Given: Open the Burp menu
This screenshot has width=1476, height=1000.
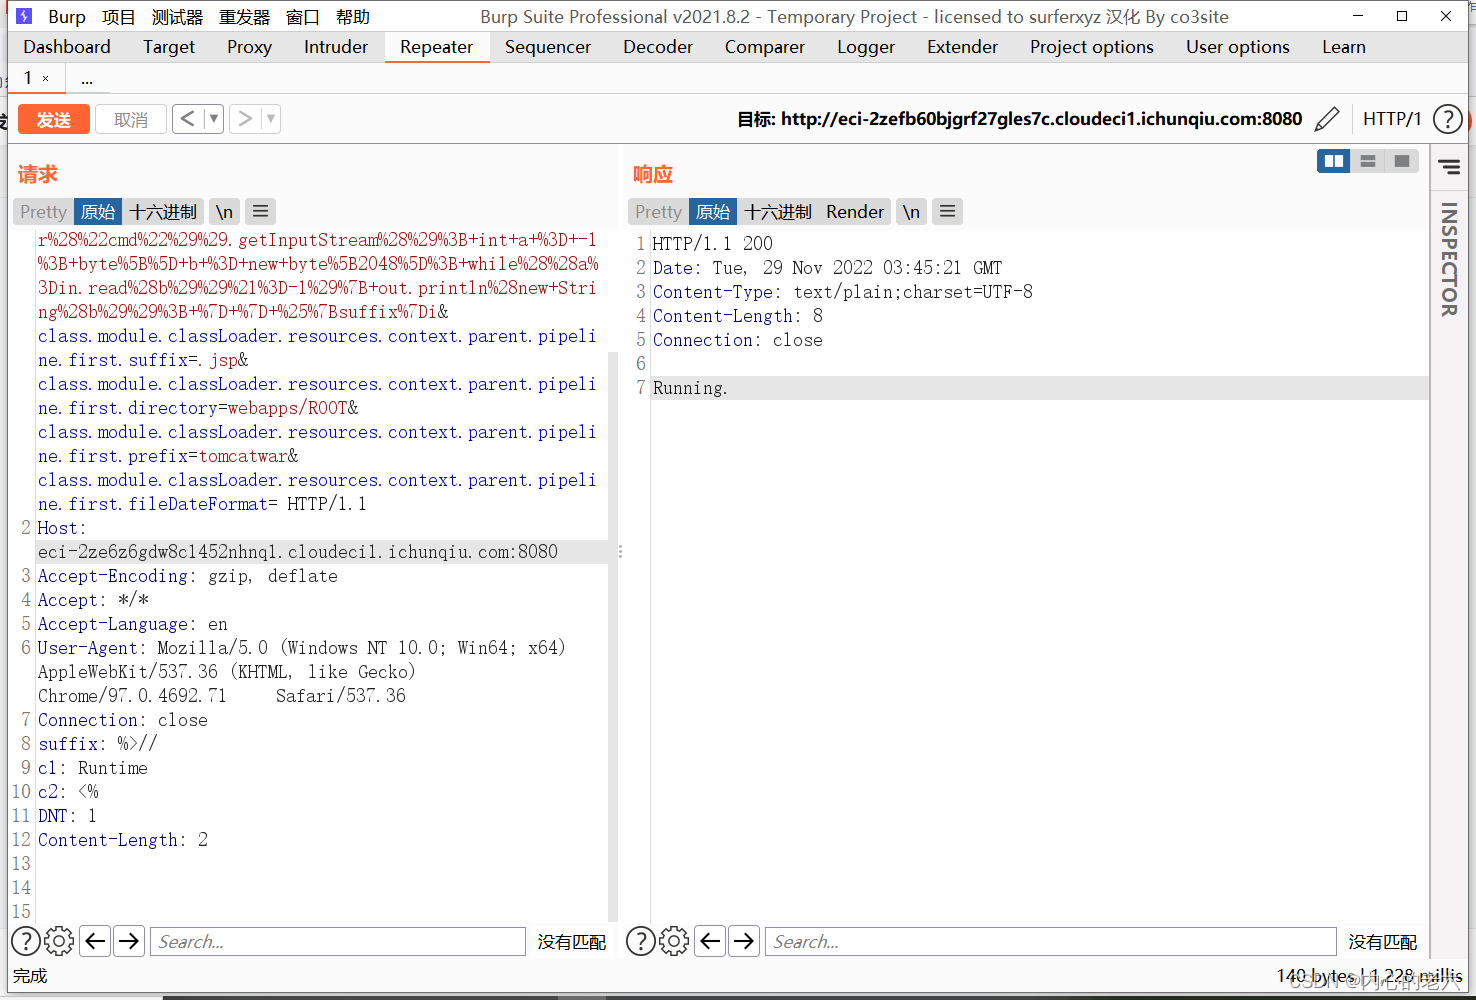Looking at the screenshot, I should [67, 17].
